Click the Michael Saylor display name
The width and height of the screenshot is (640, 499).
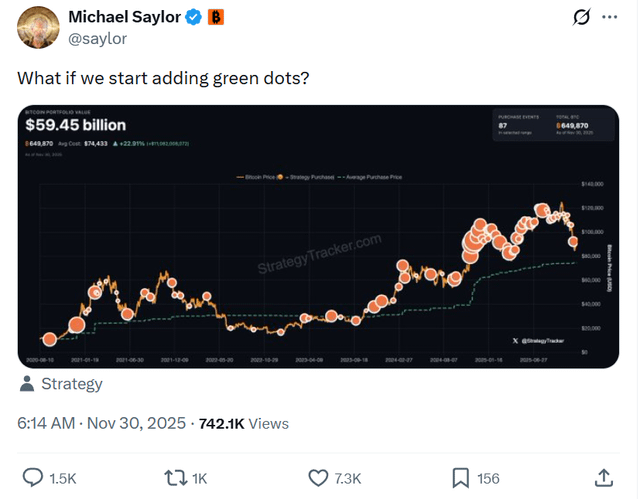pos(124,17)
